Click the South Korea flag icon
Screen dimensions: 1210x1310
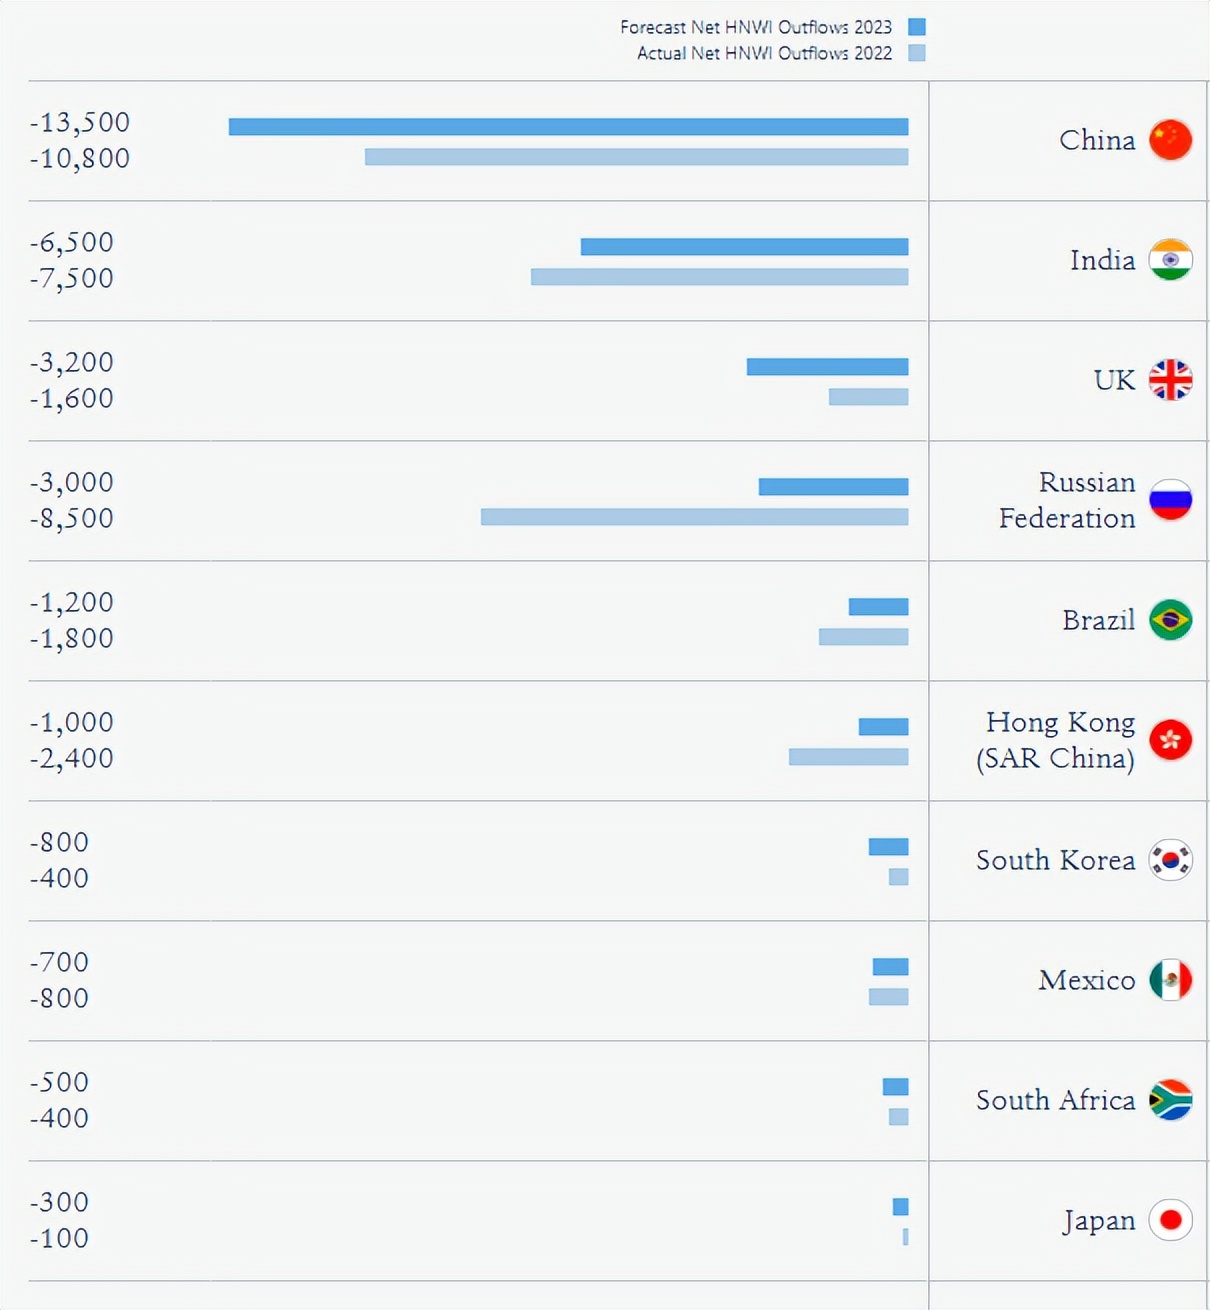point(1170,860)
